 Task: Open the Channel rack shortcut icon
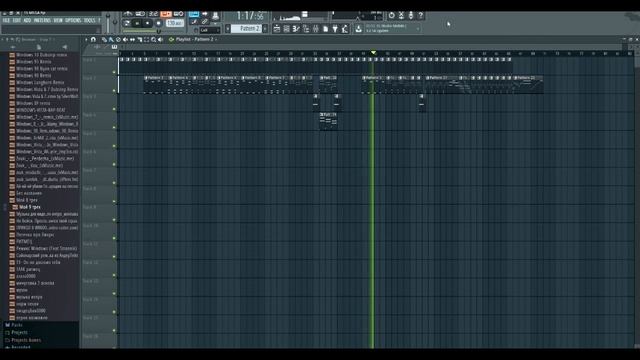[x=287, y=29]
